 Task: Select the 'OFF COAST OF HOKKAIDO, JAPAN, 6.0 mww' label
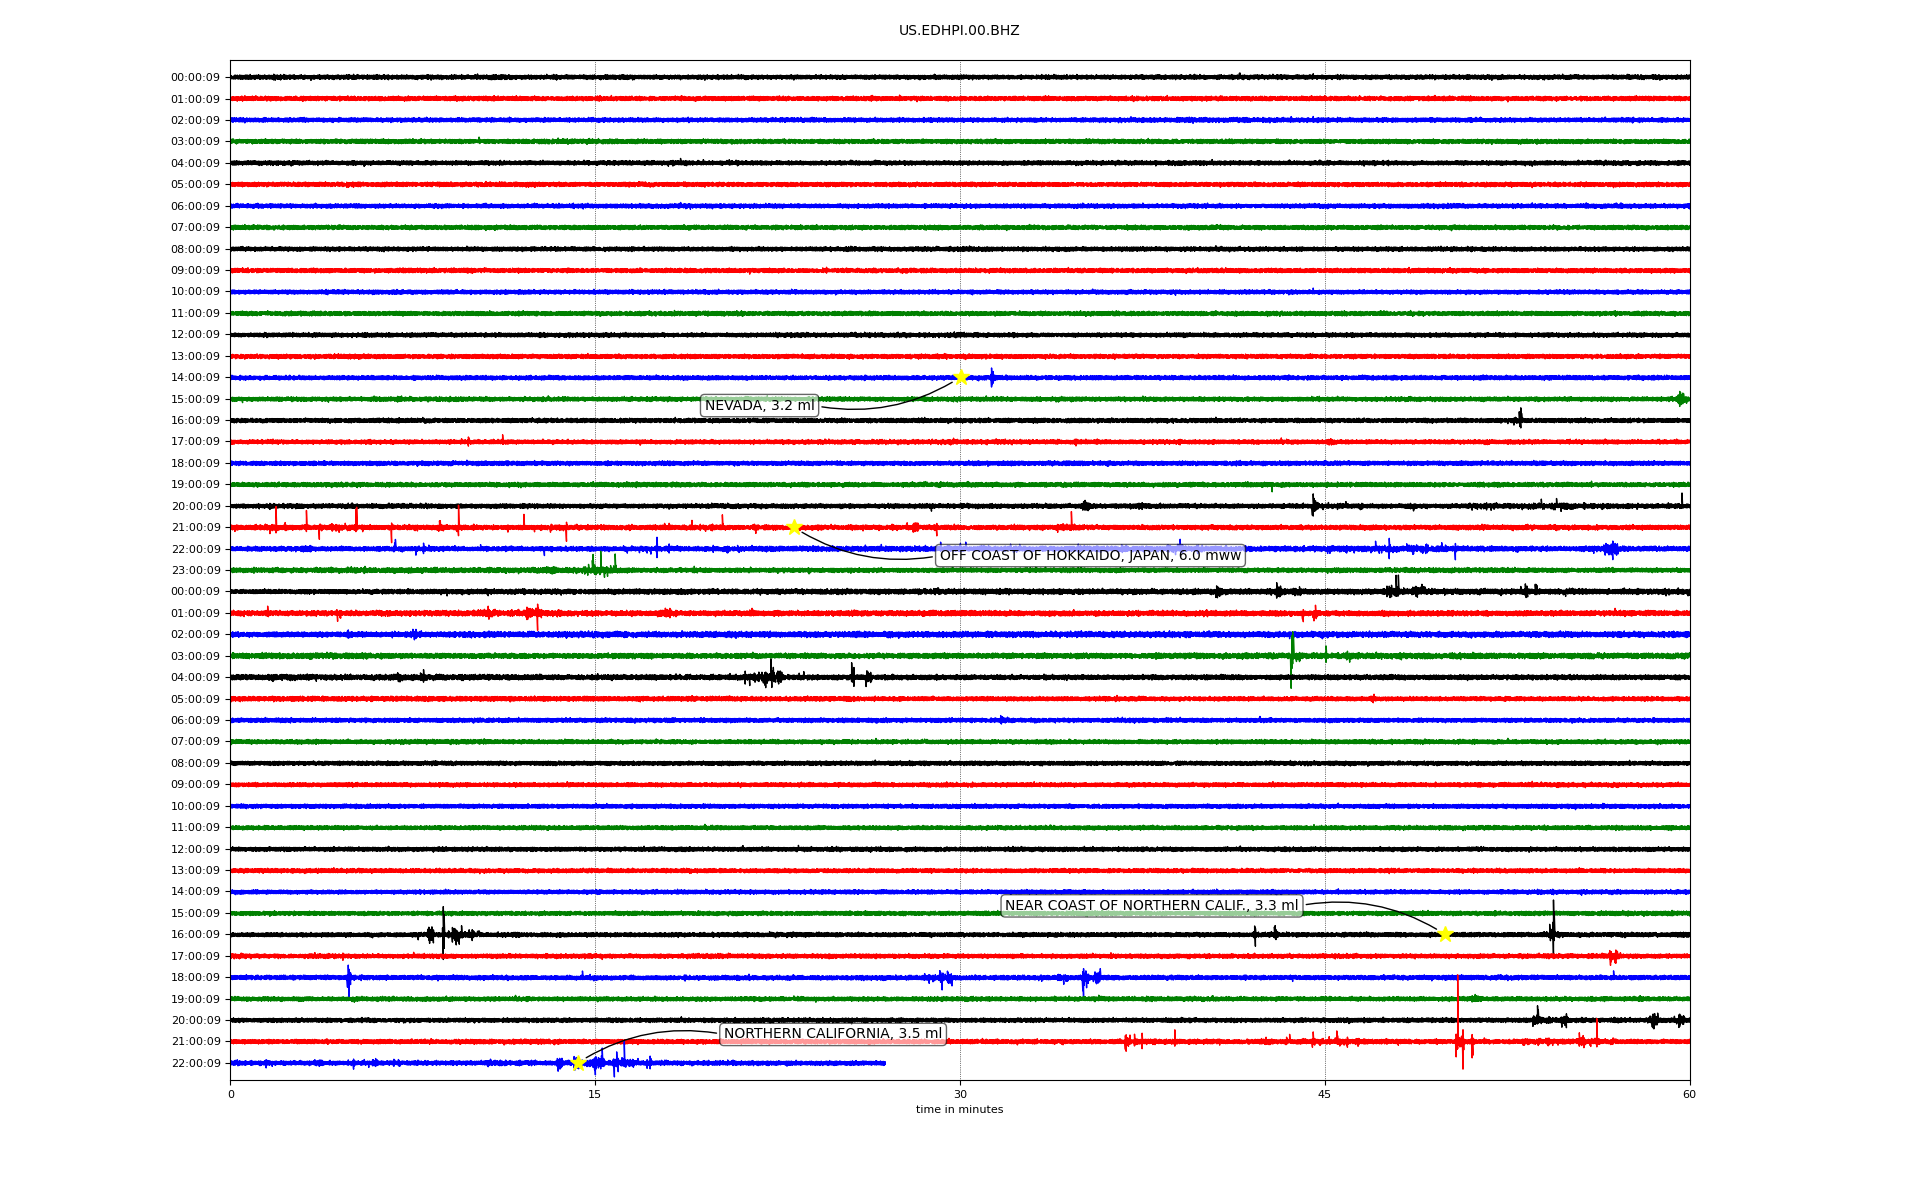coord(1090,555)
